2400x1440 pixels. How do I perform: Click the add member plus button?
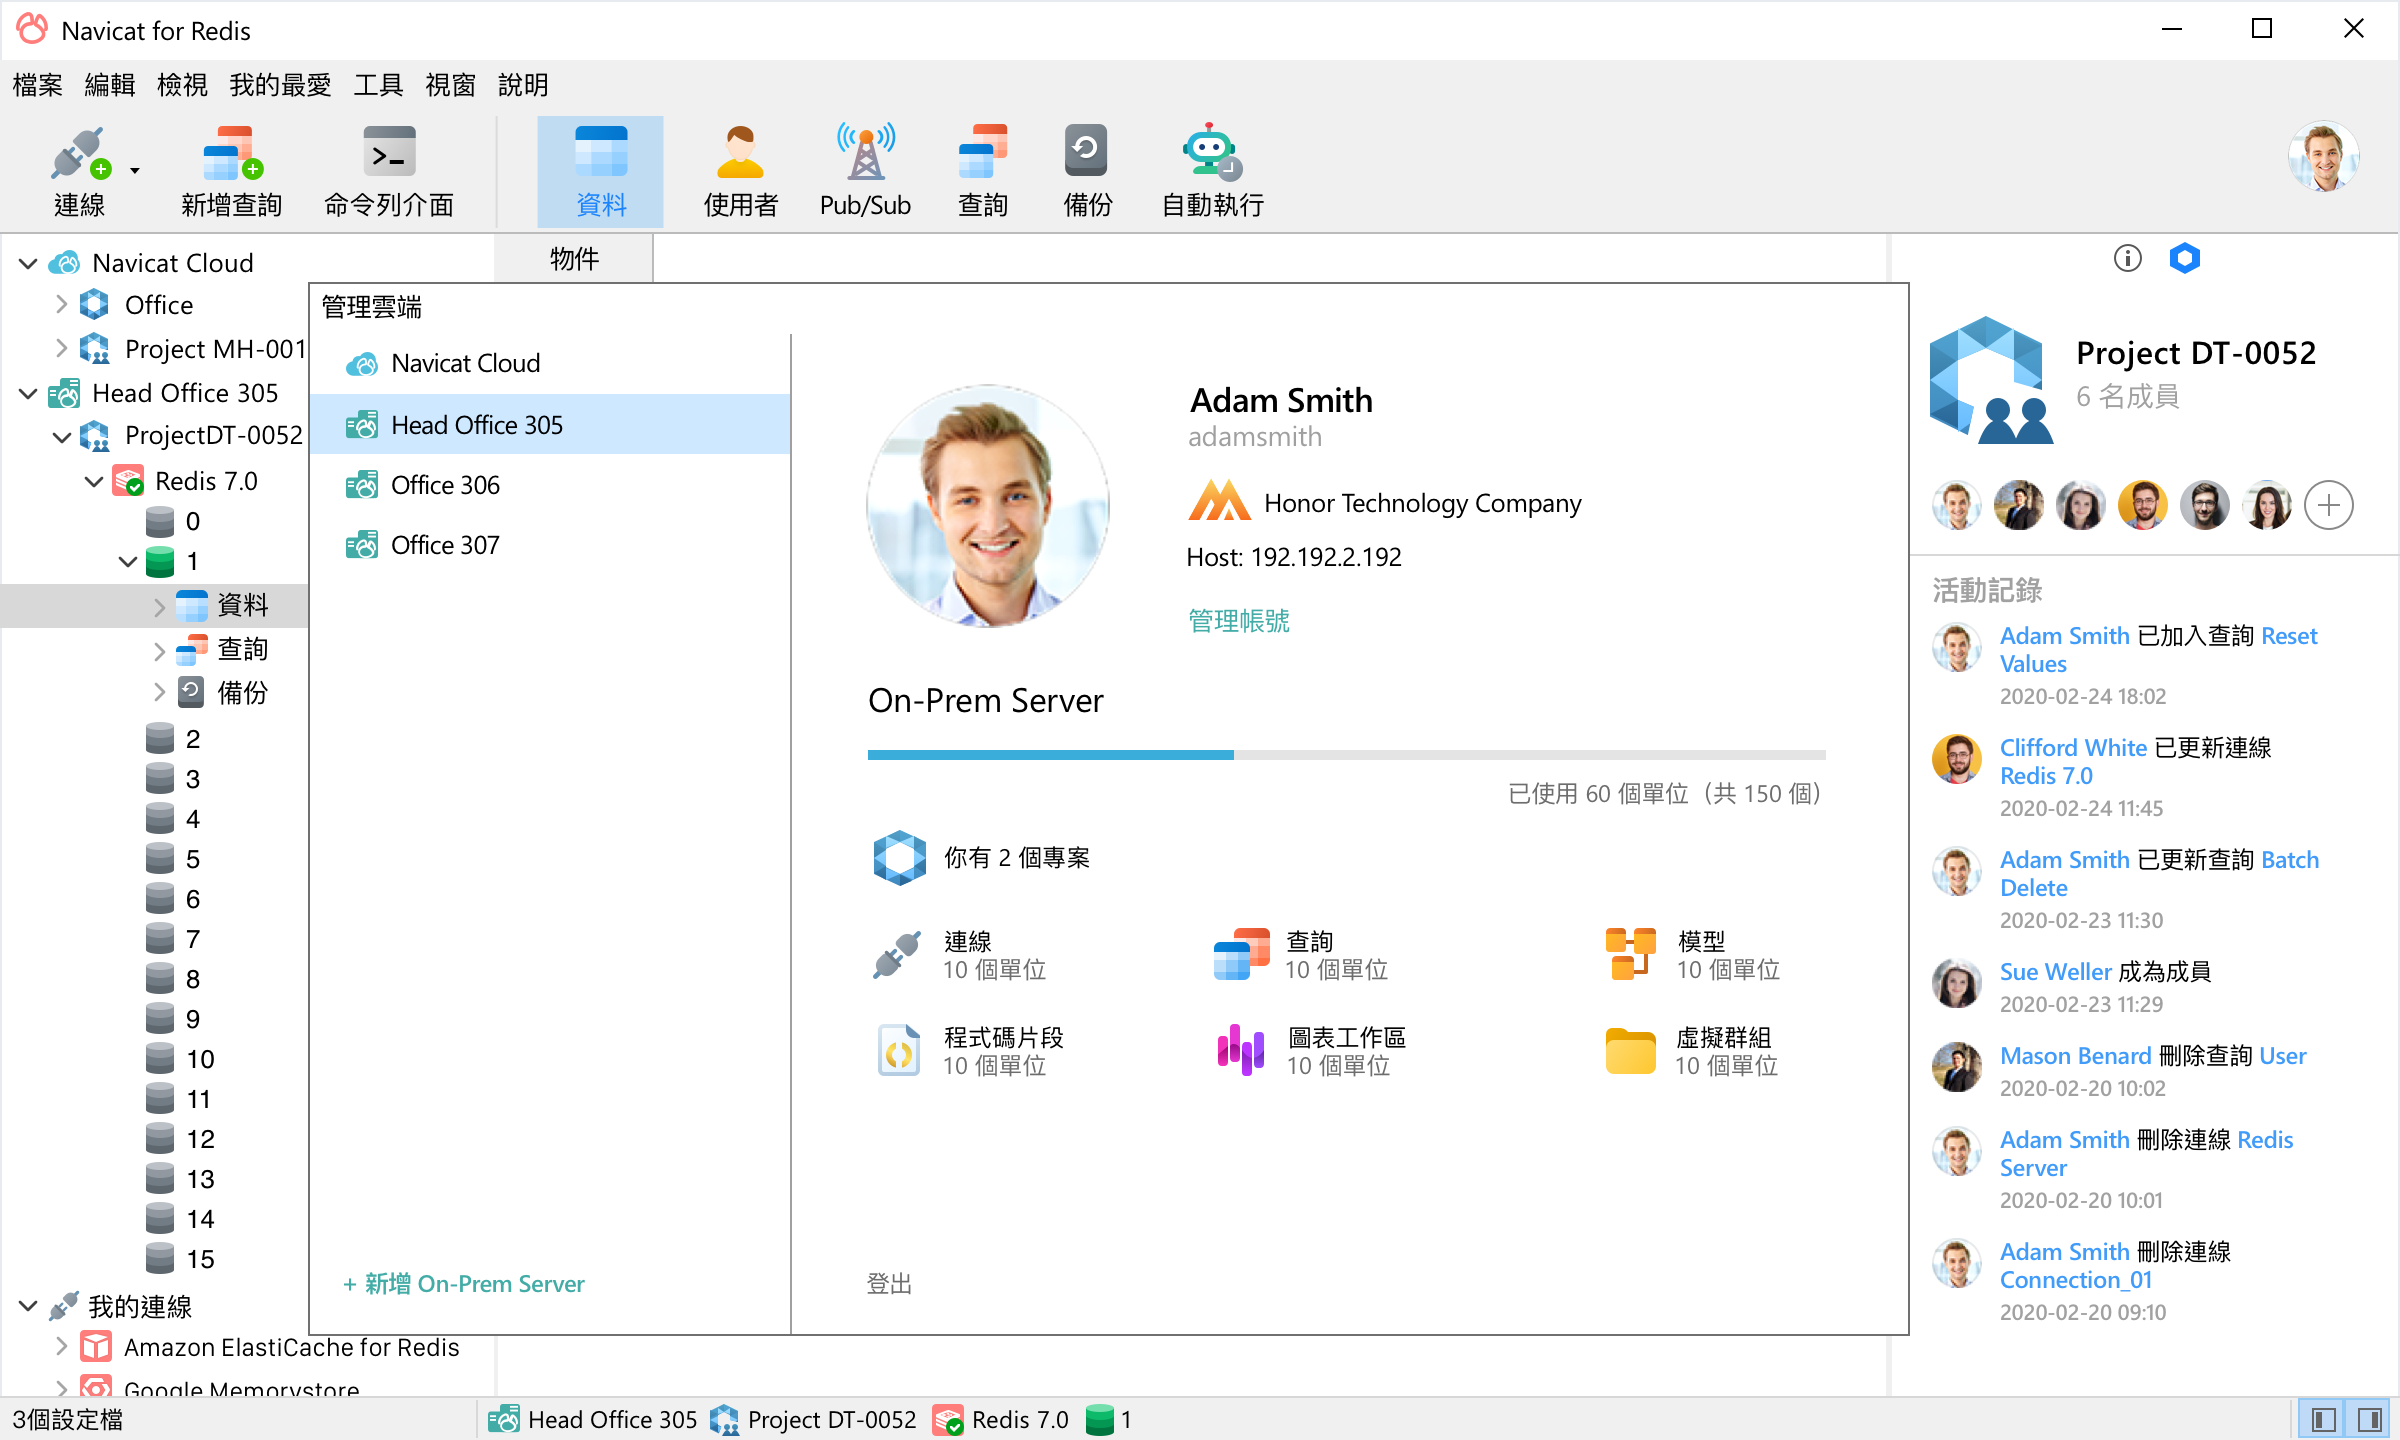coord(2329,505)
